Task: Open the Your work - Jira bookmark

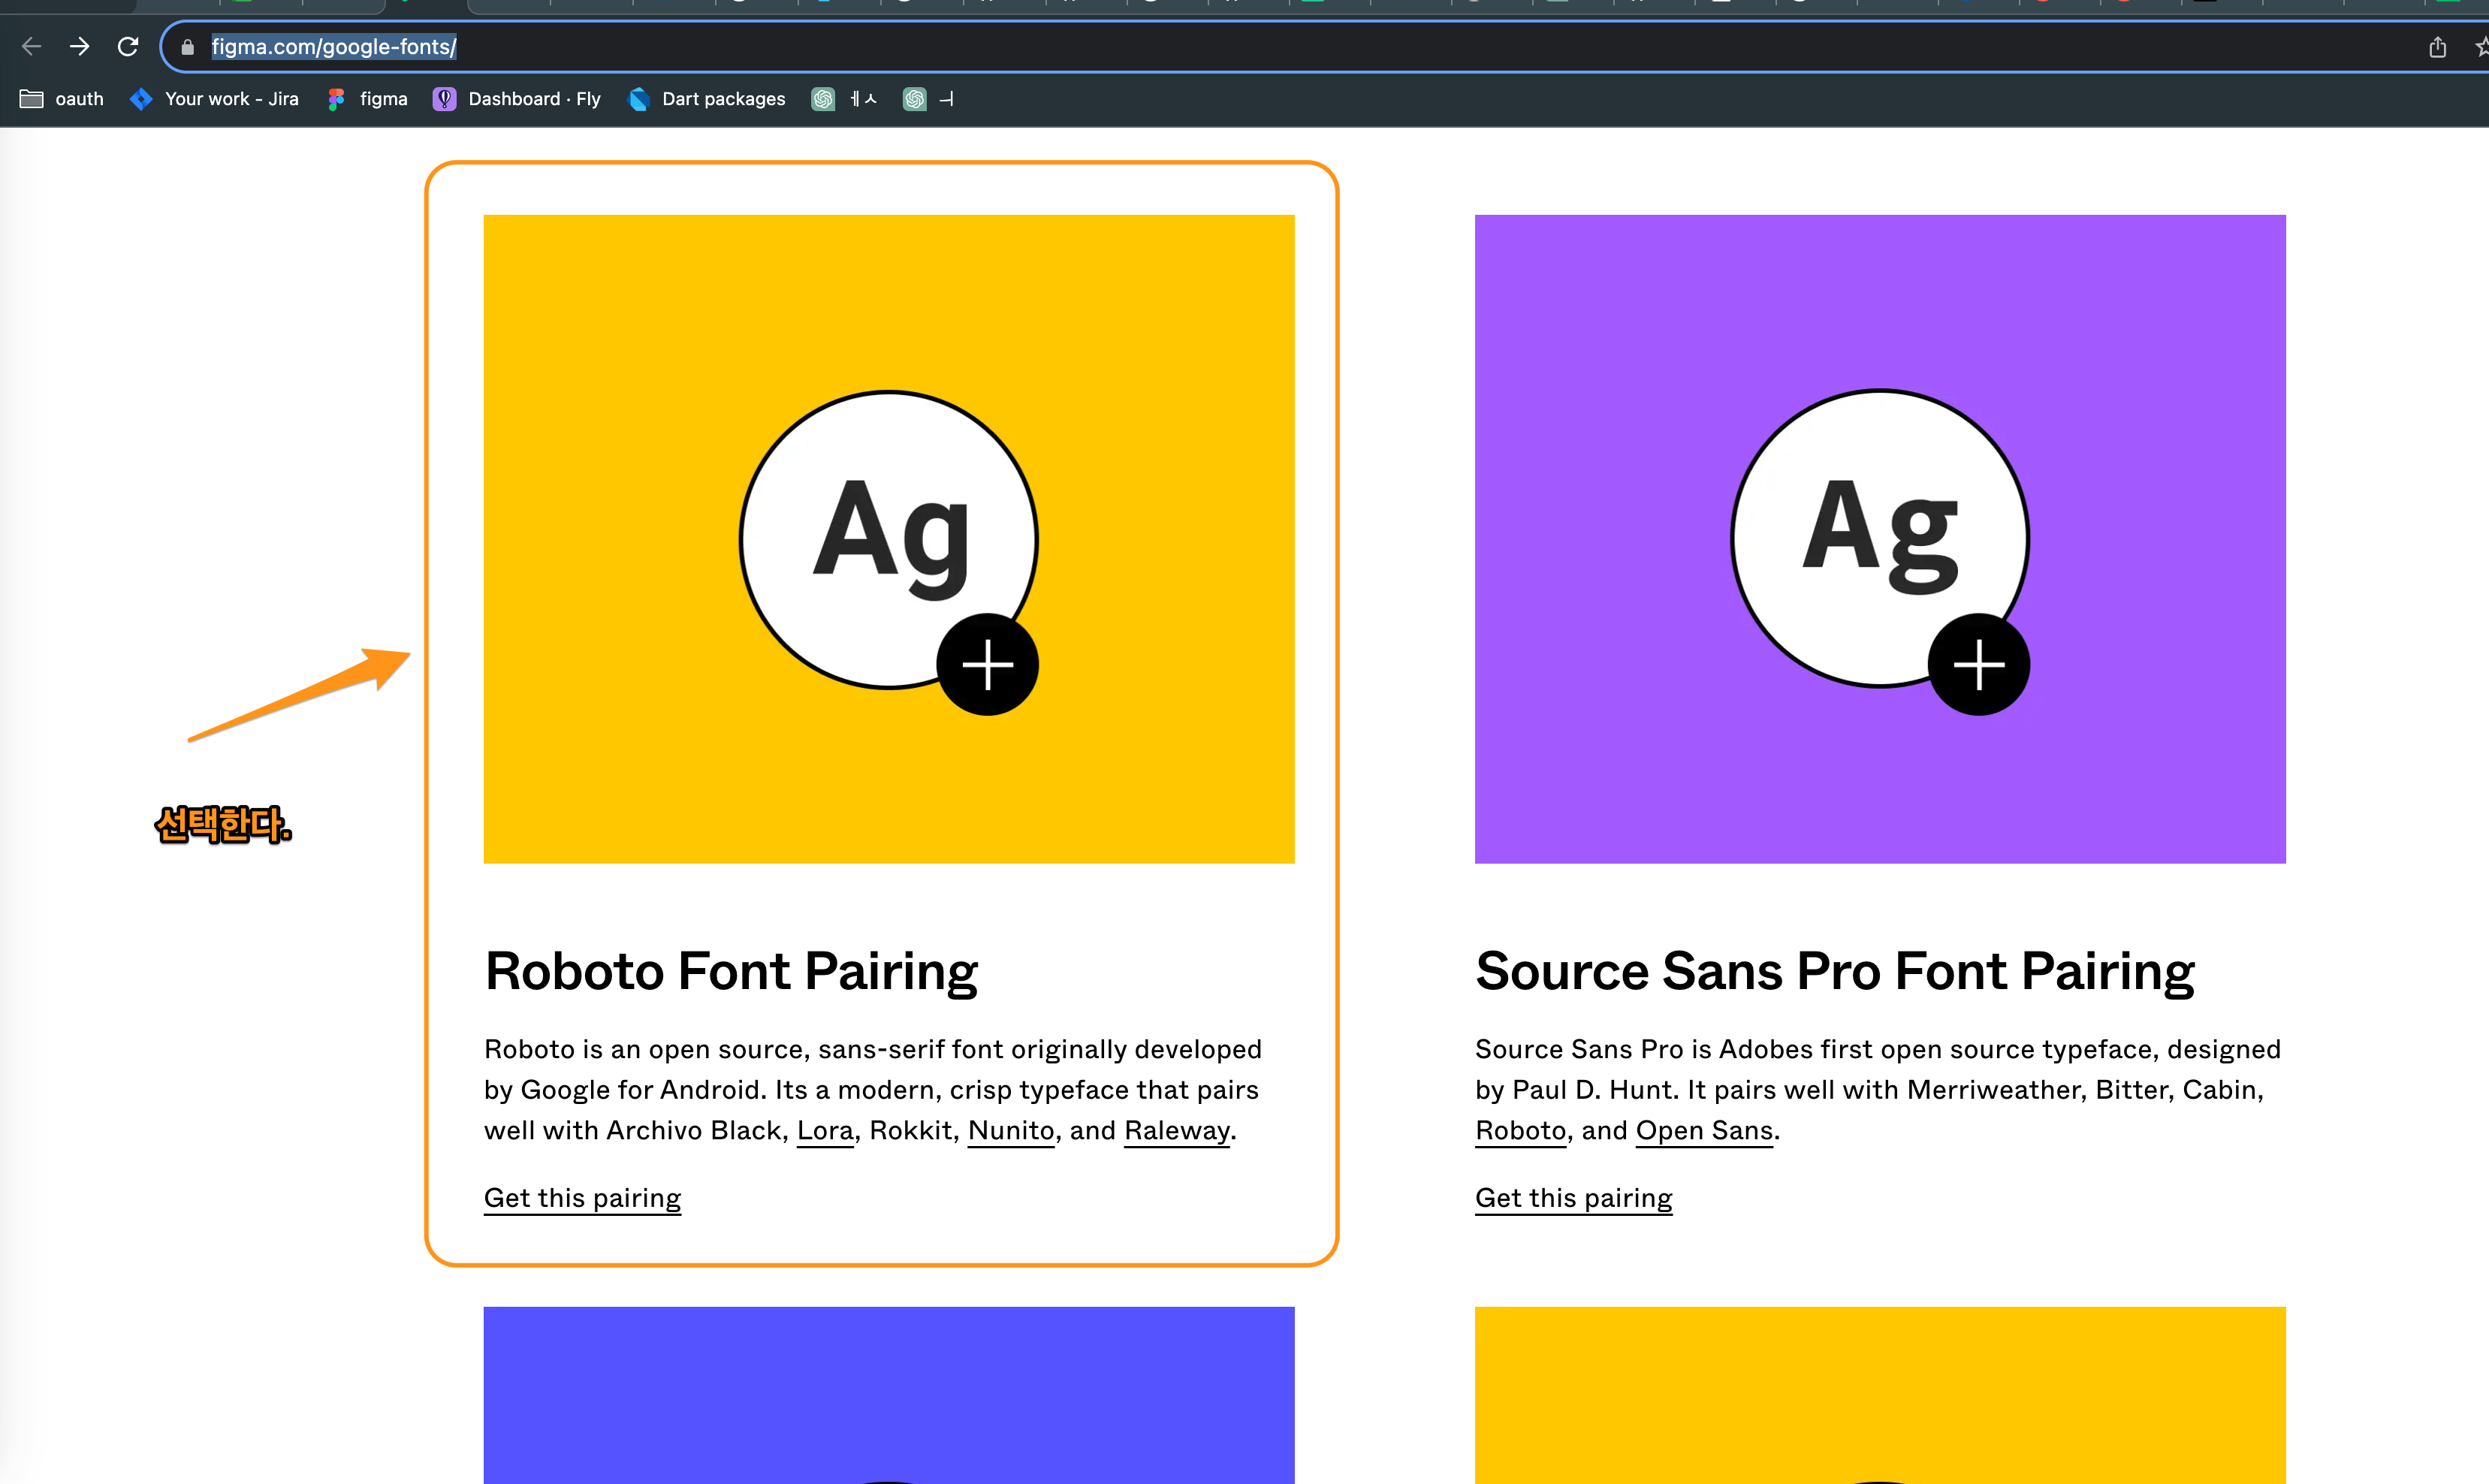Action: pyautogui.click(x=215, y=99)
